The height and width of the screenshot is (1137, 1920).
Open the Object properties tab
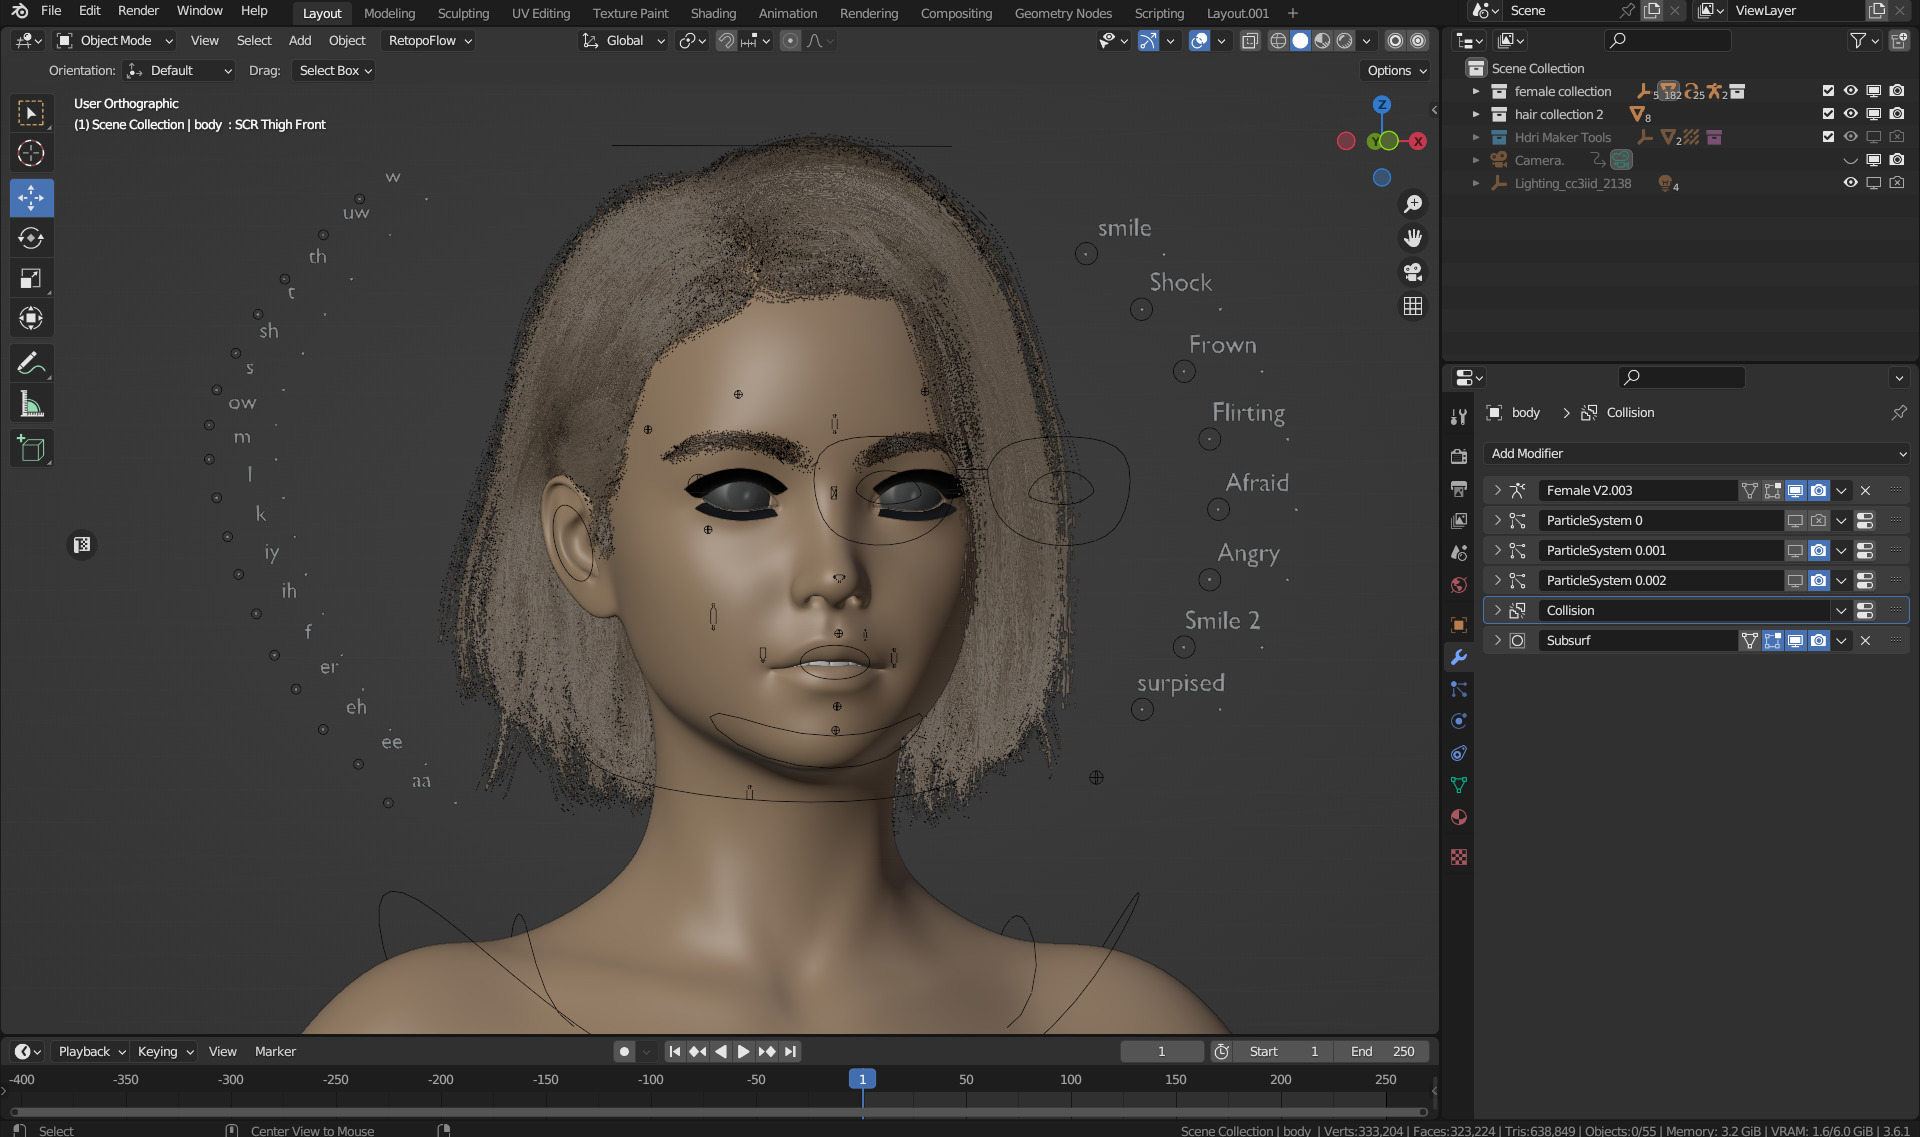[x=1459, y=625]
